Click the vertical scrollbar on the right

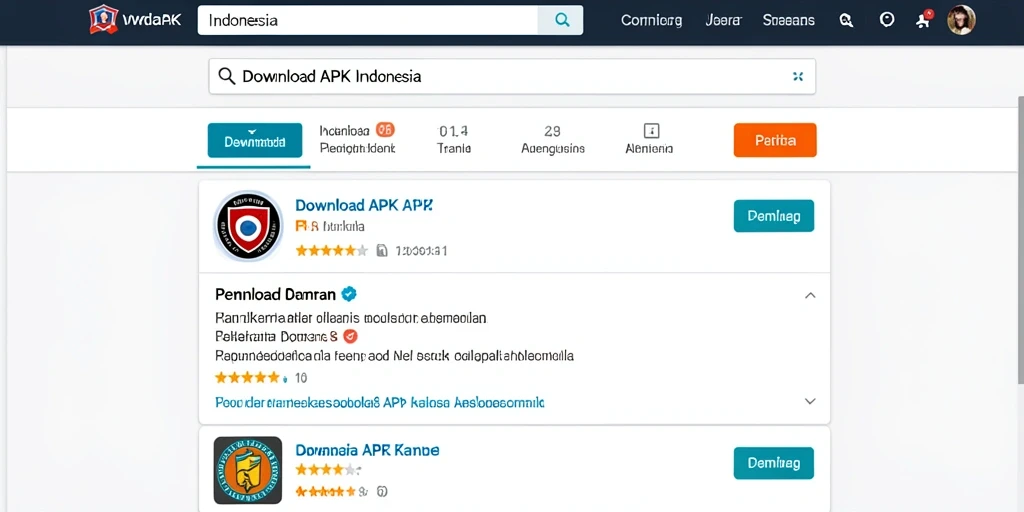tap(1020, 239)
